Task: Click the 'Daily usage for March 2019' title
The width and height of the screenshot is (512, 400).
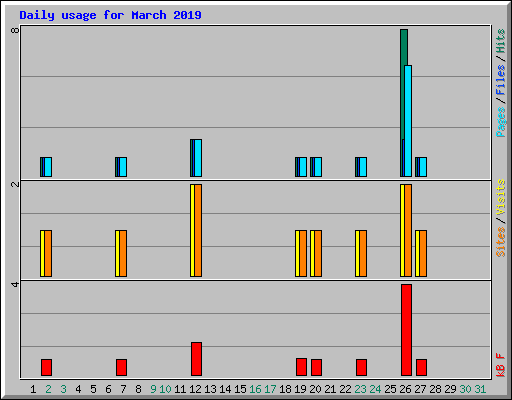Action: click(x=110, y=15)
